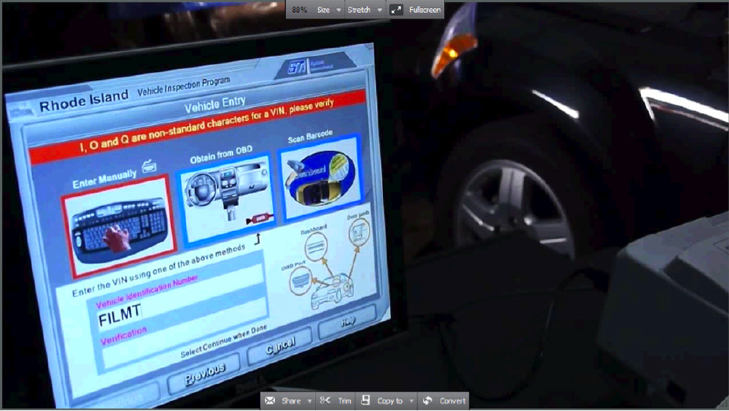Viewport: 729px width, 411px height.
Task: Click the Convert arrows icon
Action: (428, 400)
